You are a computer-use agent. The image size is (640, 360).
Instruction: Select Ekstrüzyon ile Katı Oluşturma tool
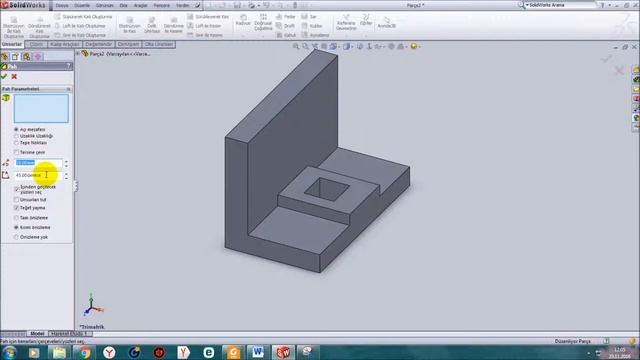[x=13, y=27]
